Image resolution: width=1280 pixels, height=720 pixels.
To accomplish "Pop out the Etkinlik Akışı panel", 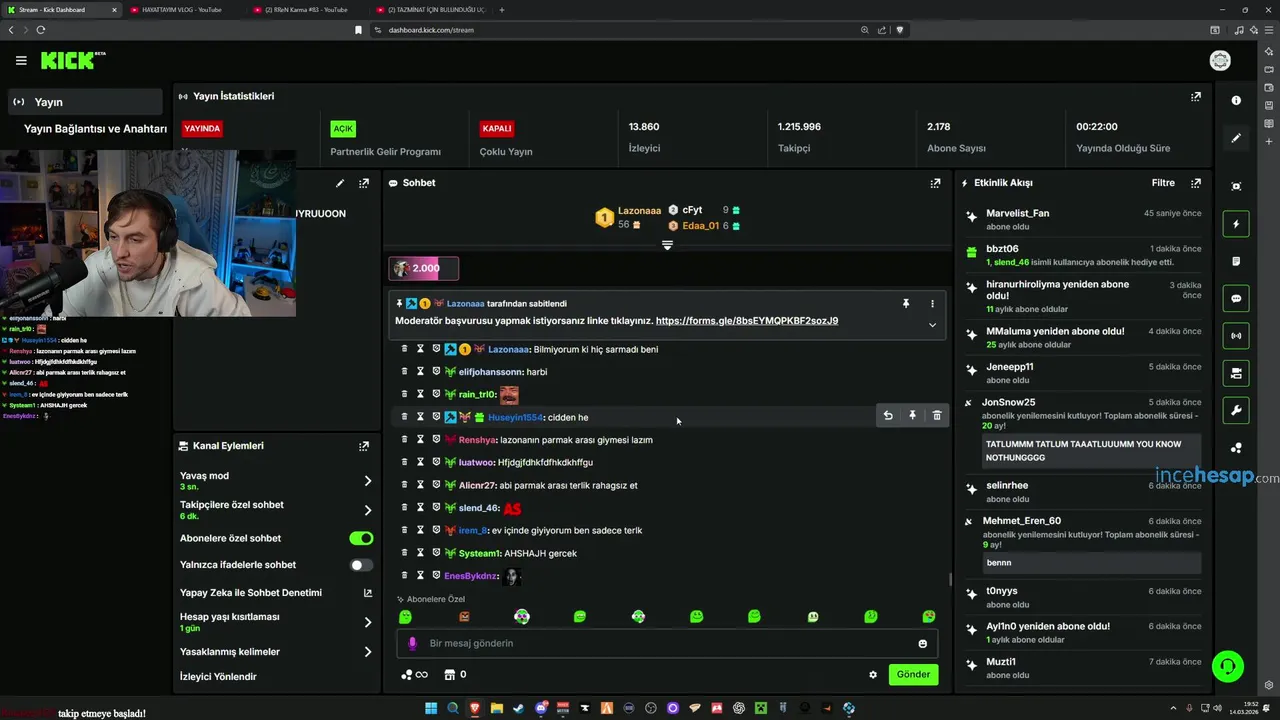I will [1196, 183].
